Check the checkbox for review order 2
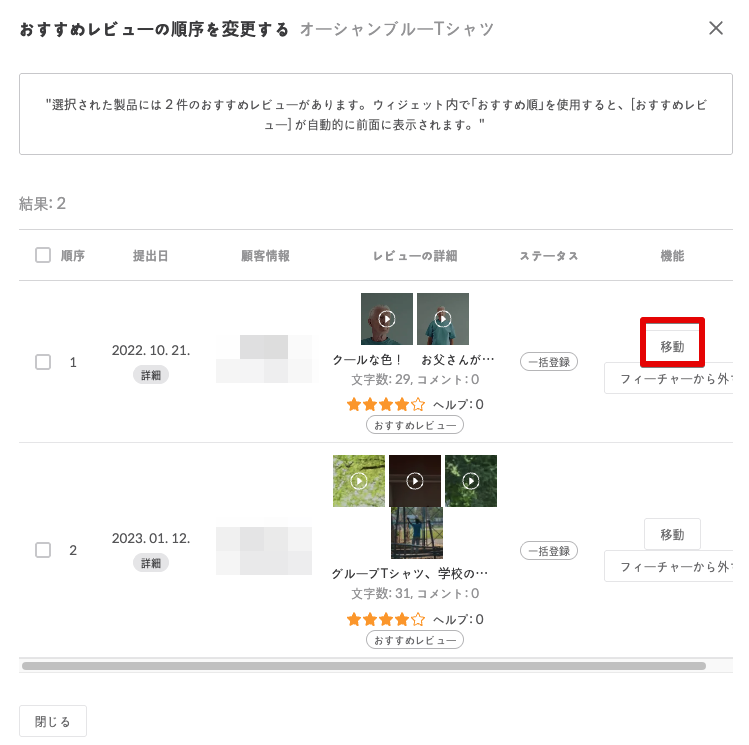The image size is (749, 745). 43,550
